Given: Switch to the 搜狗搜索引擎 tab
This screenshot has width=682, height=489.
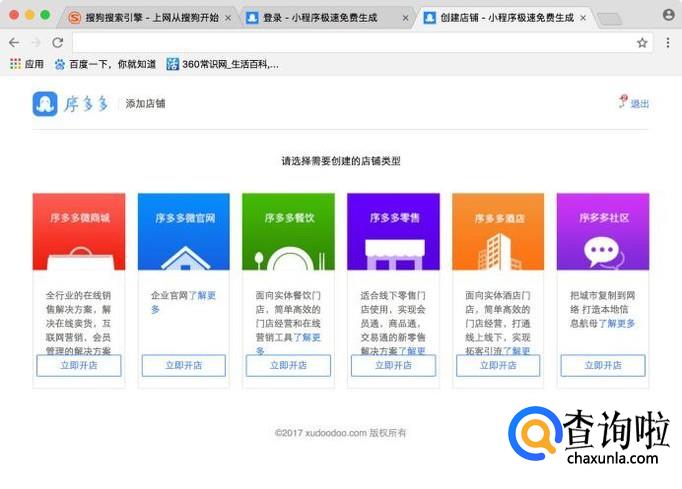Looking at the screenshot, I should tap(148, 18).
